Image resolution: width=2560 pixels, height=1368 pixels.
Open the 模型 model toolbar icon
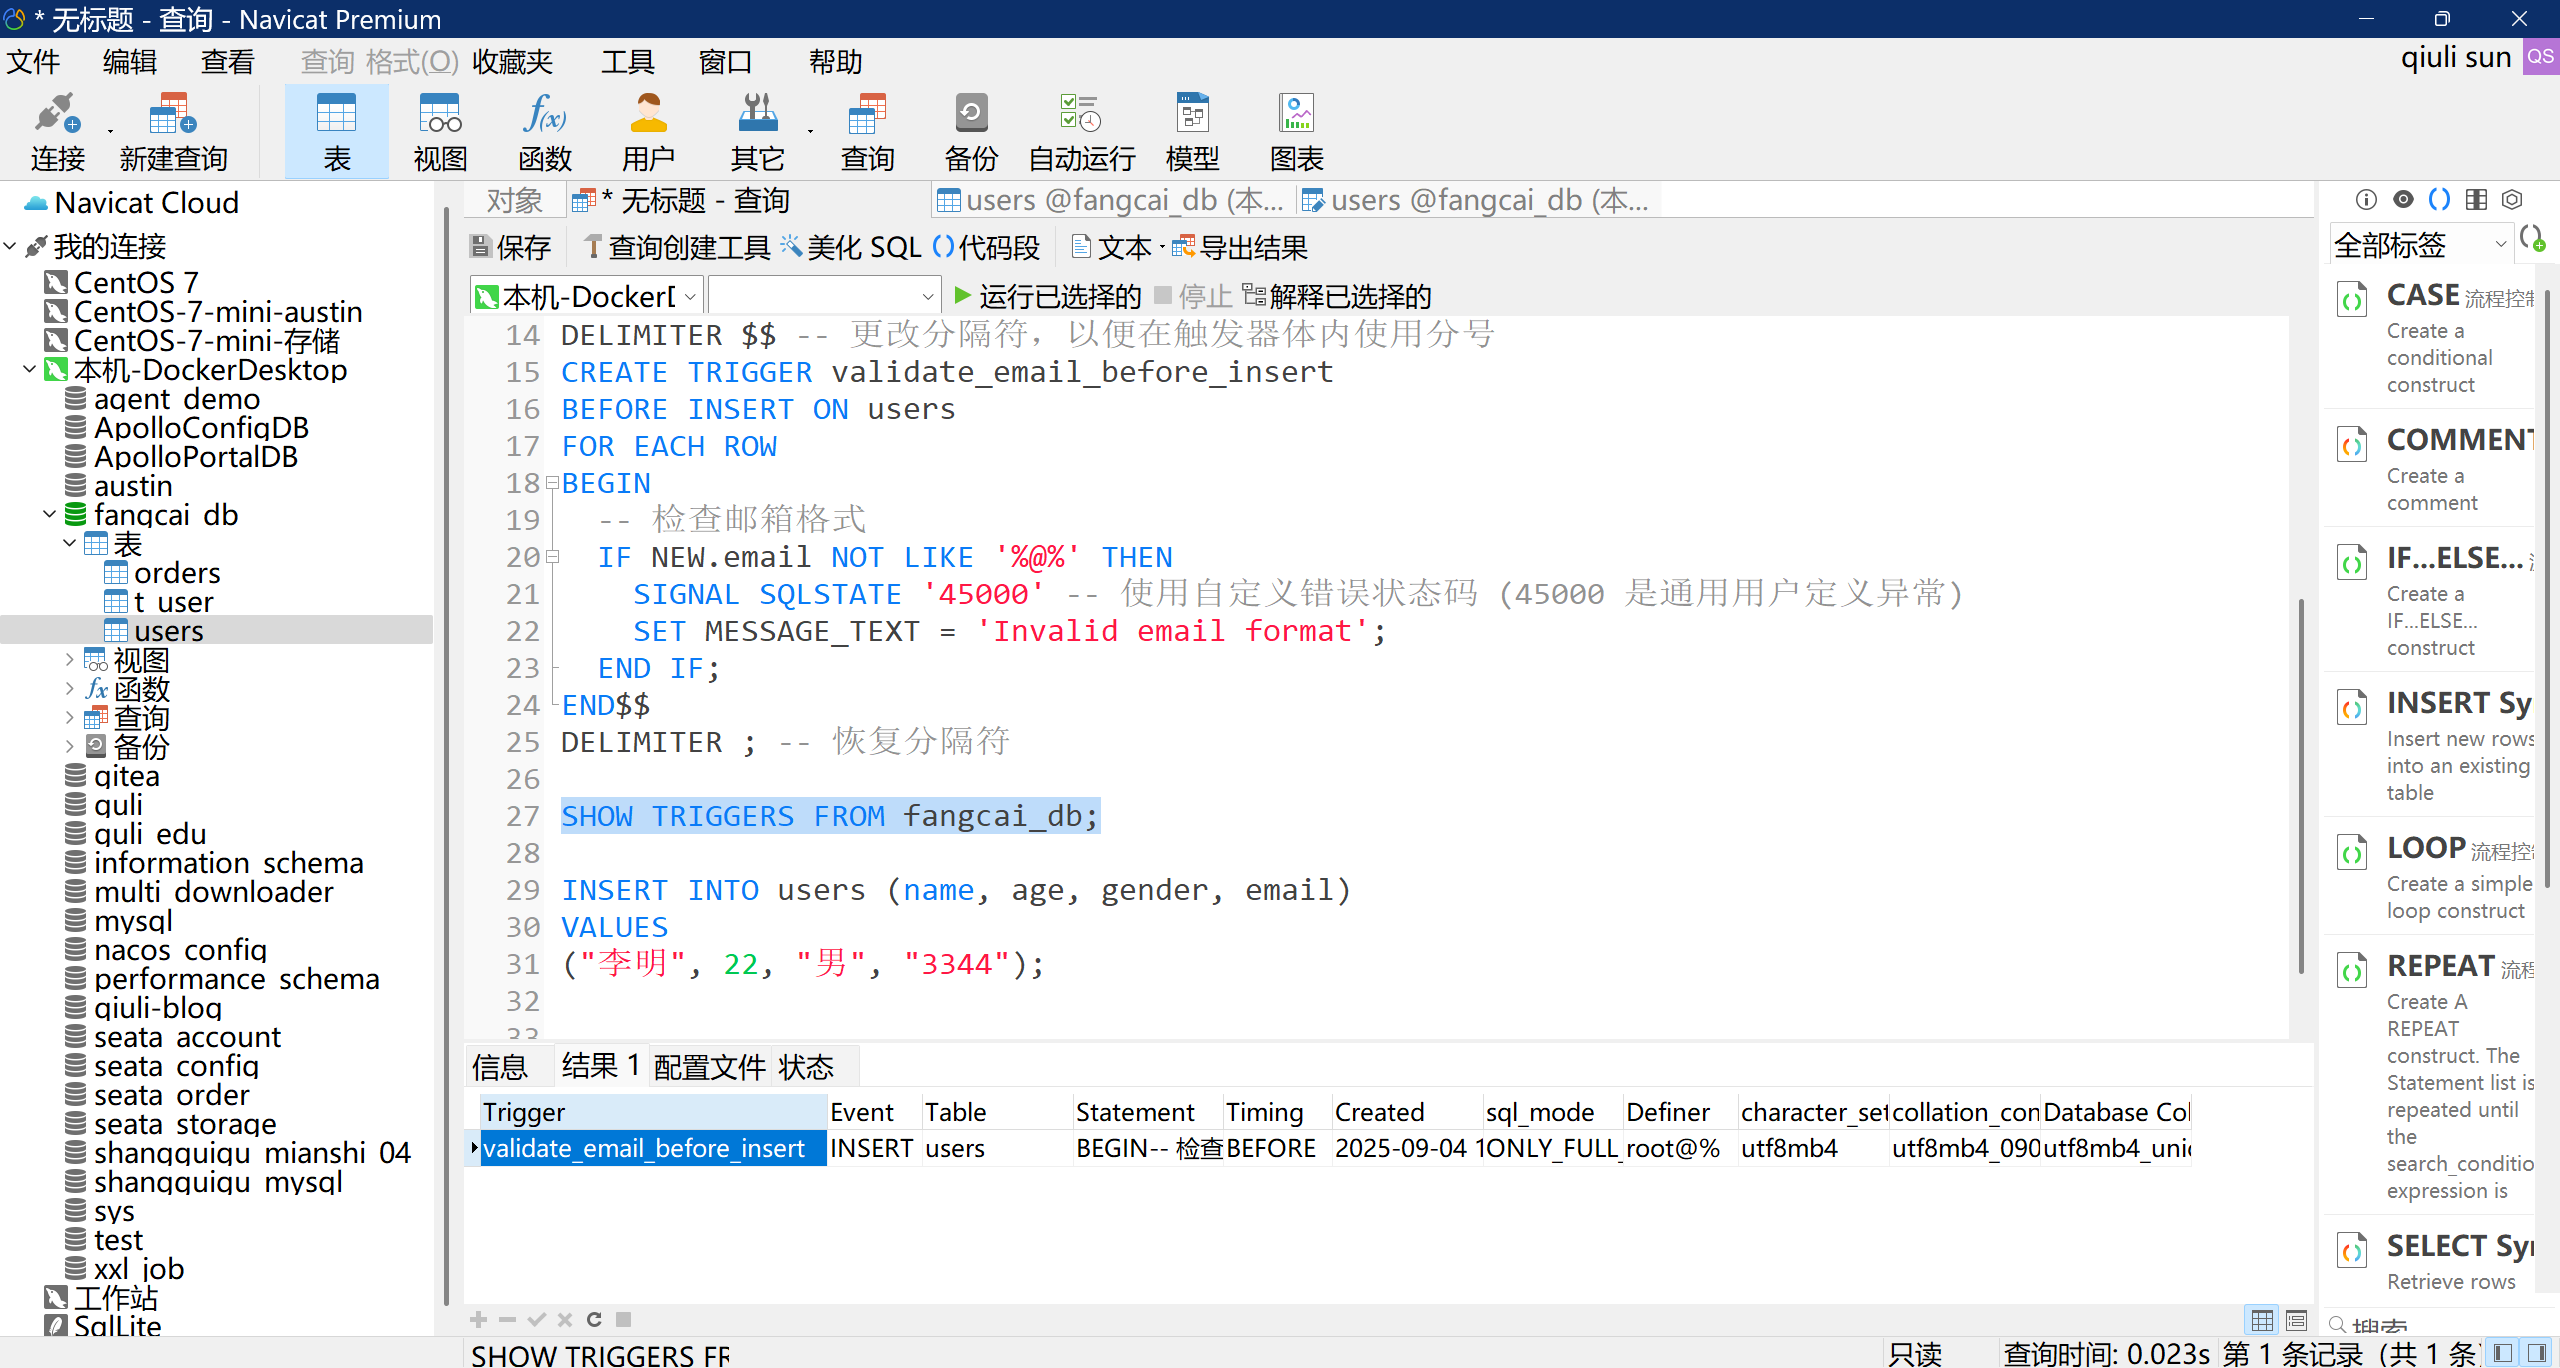[x=1192, y=131]
